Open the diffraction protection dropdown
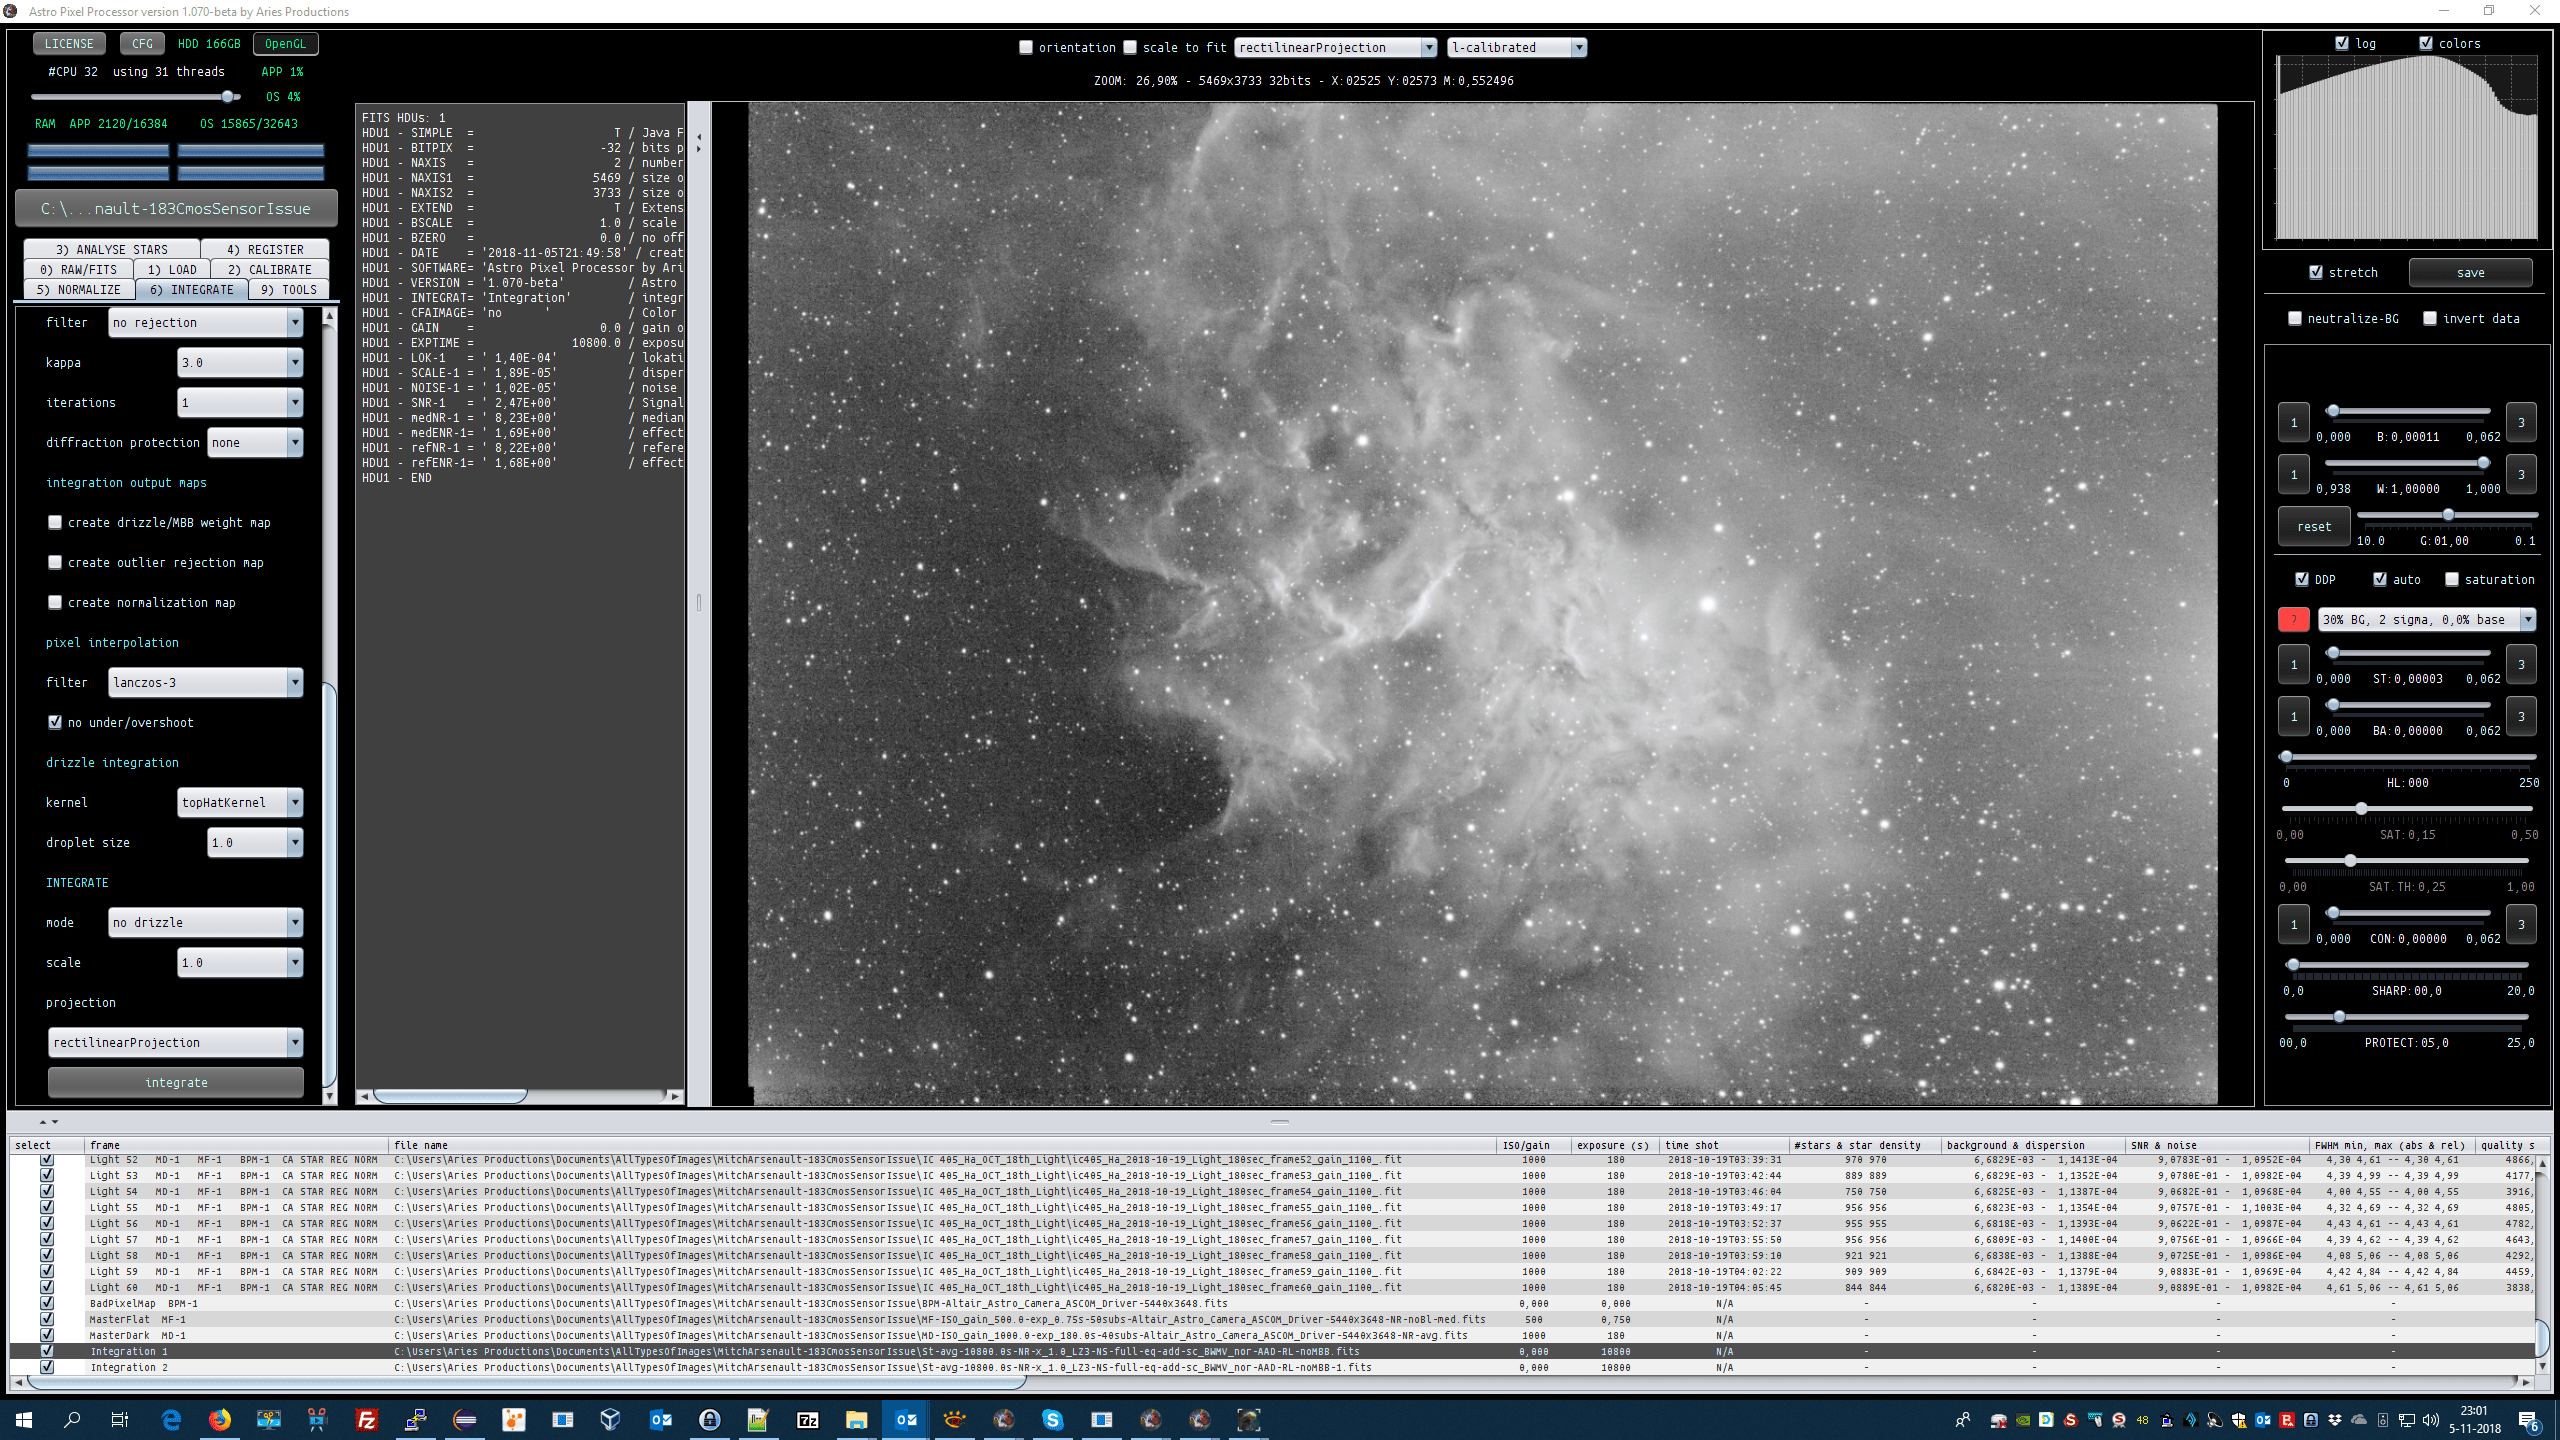The image size is (2560, 1440). [255, 442]
